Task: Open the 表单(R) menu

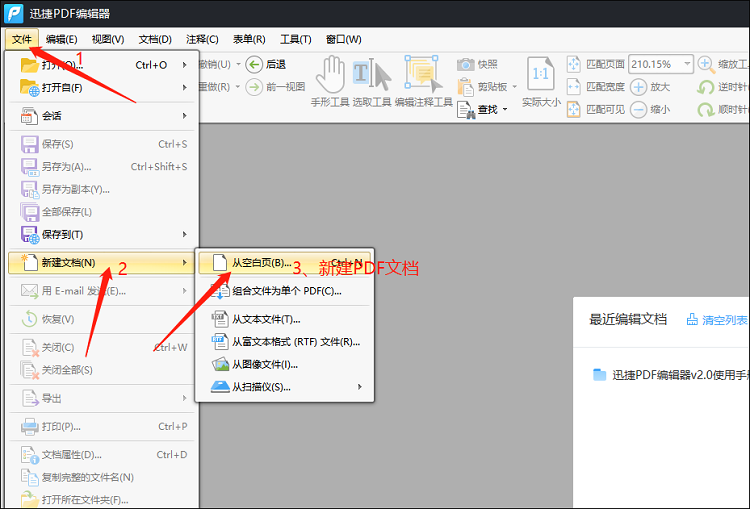Action: [x=249, y=39]
